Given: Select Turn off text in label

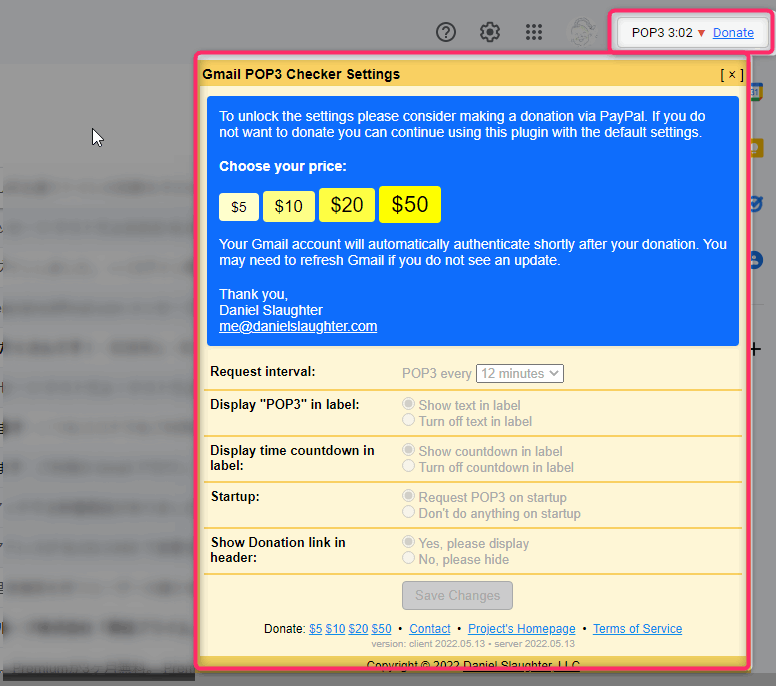Looking at the screenshot, I should click(x=408, y=420).
